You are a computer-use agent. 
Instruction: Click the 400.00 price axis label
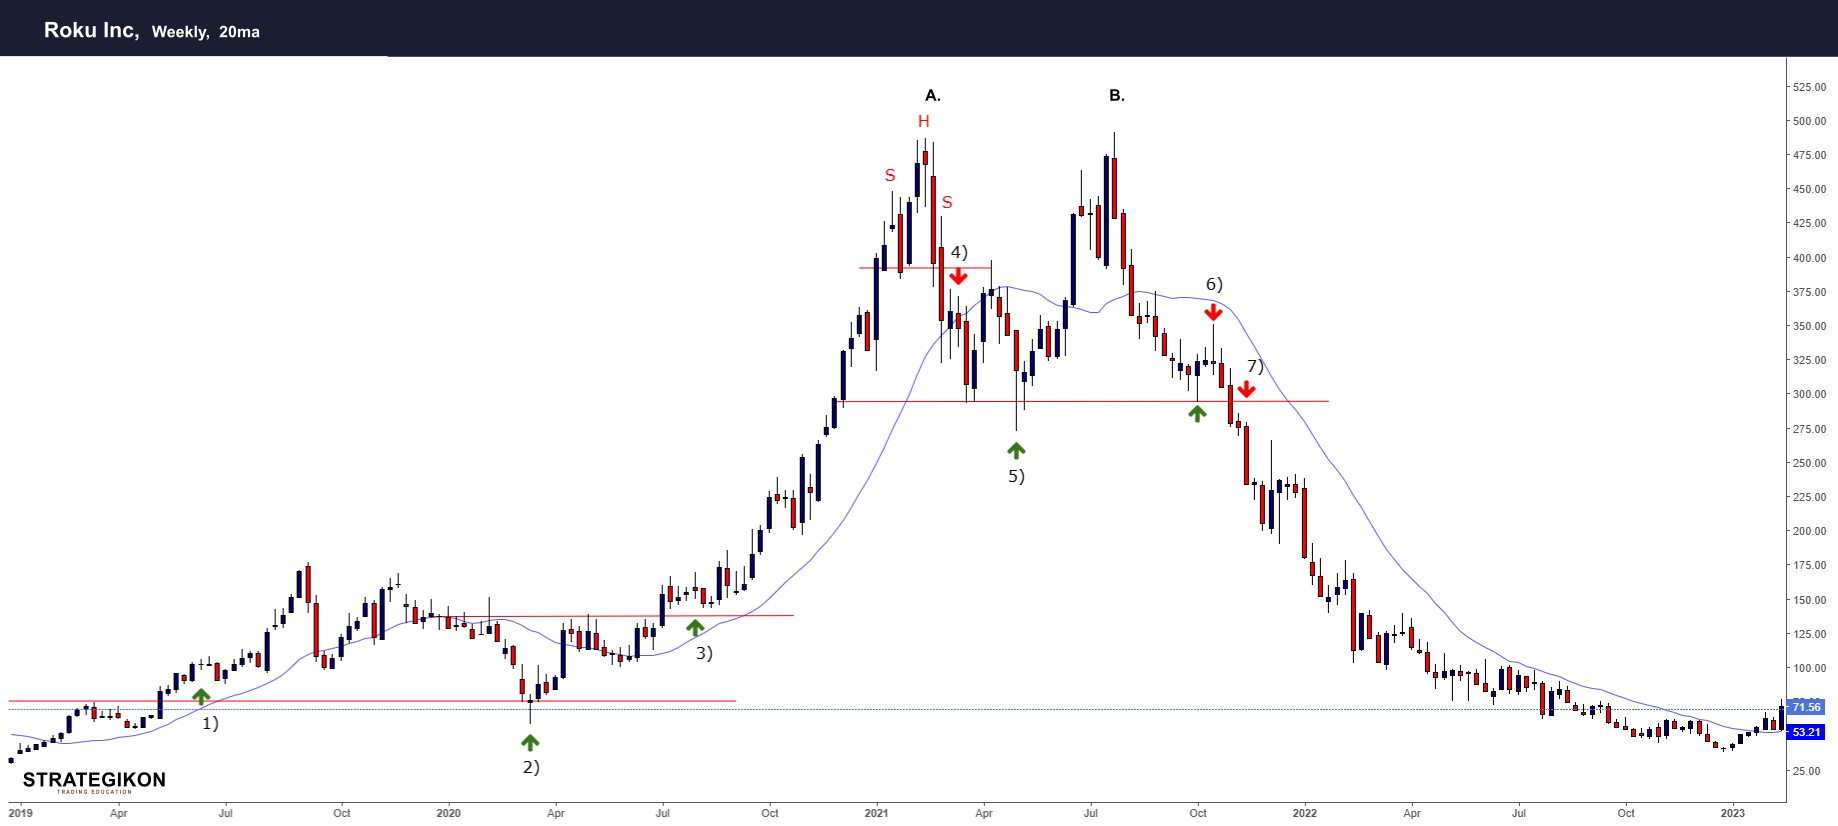pos(1809,258)
